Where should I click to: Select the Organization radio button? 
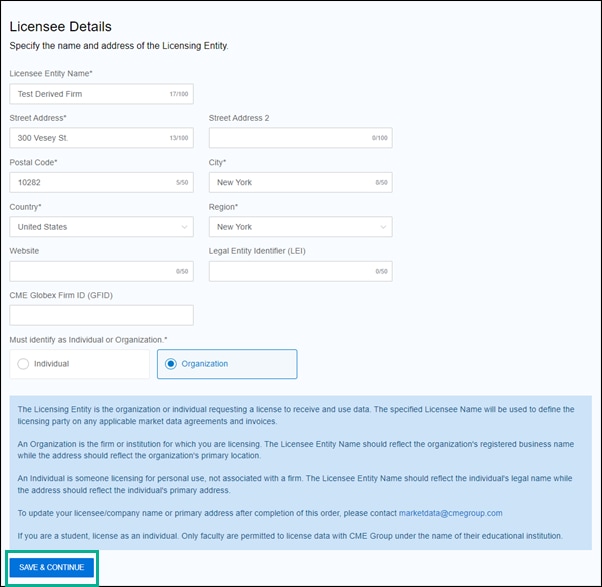tap(171, 364)
